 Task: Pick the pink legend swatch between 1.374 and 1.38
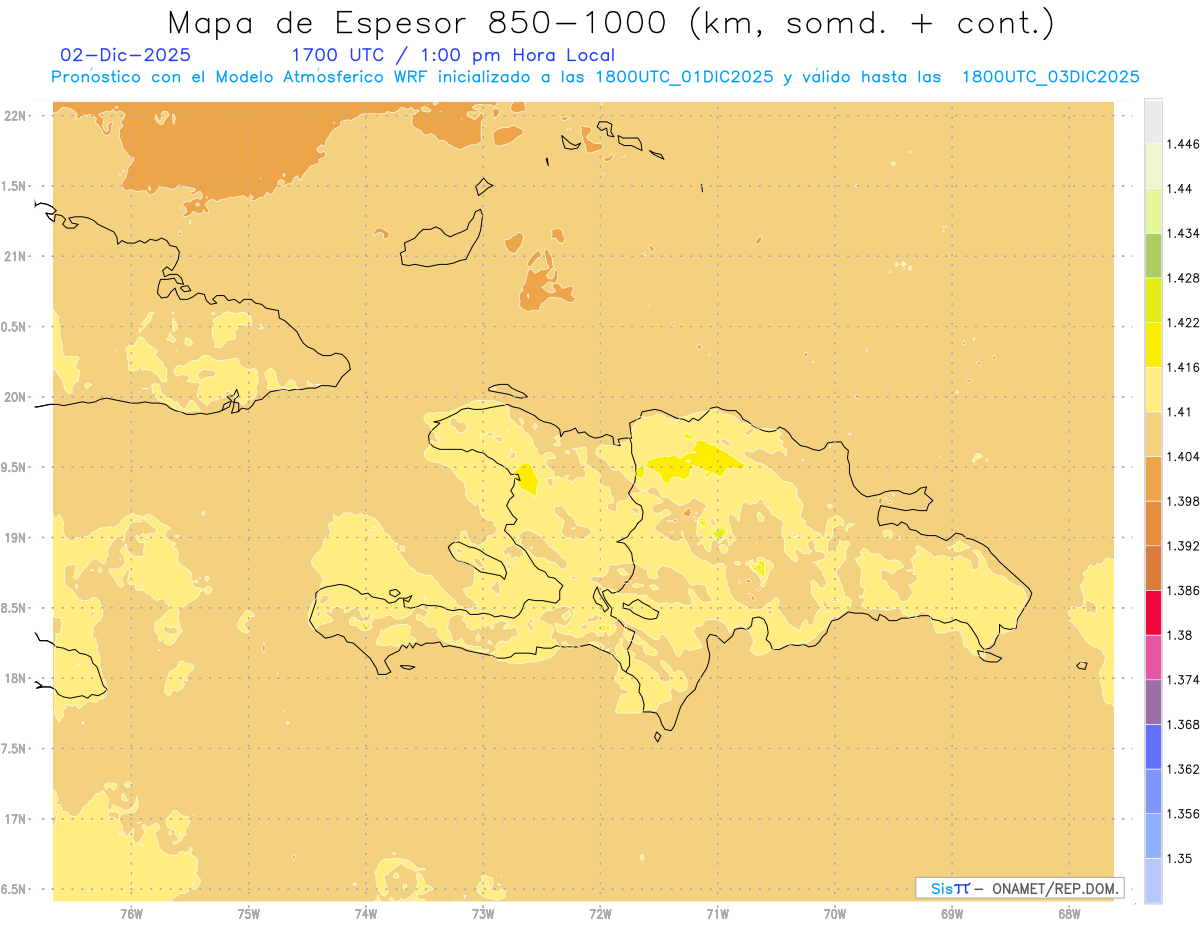(x=1153, y=657)
